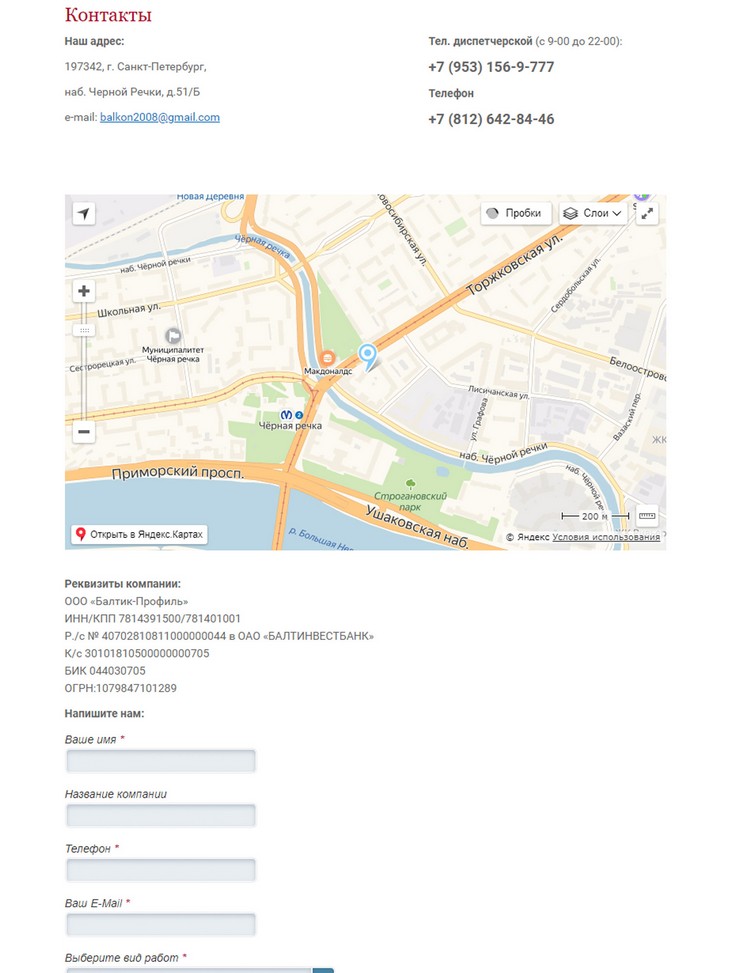Click the Приморский просп. map label
730x973 pixels.
pyautogui.click(x=178, y=473)
